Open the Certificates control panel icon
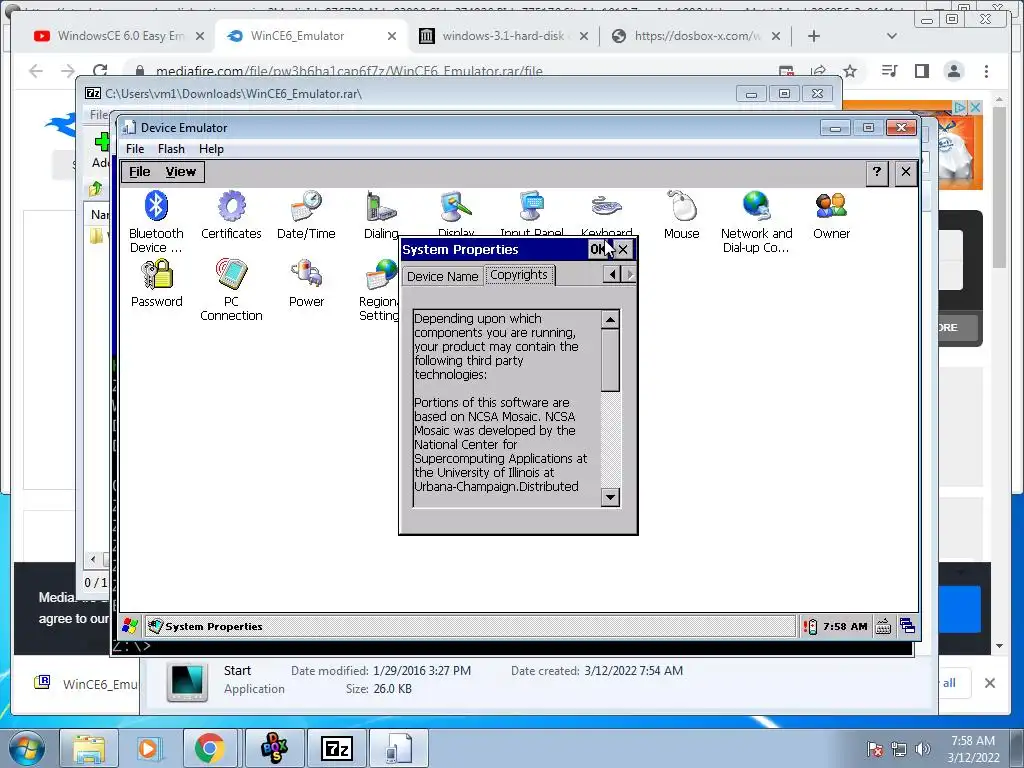Viewport: 1024px width, 768px height. pos(231,214)
